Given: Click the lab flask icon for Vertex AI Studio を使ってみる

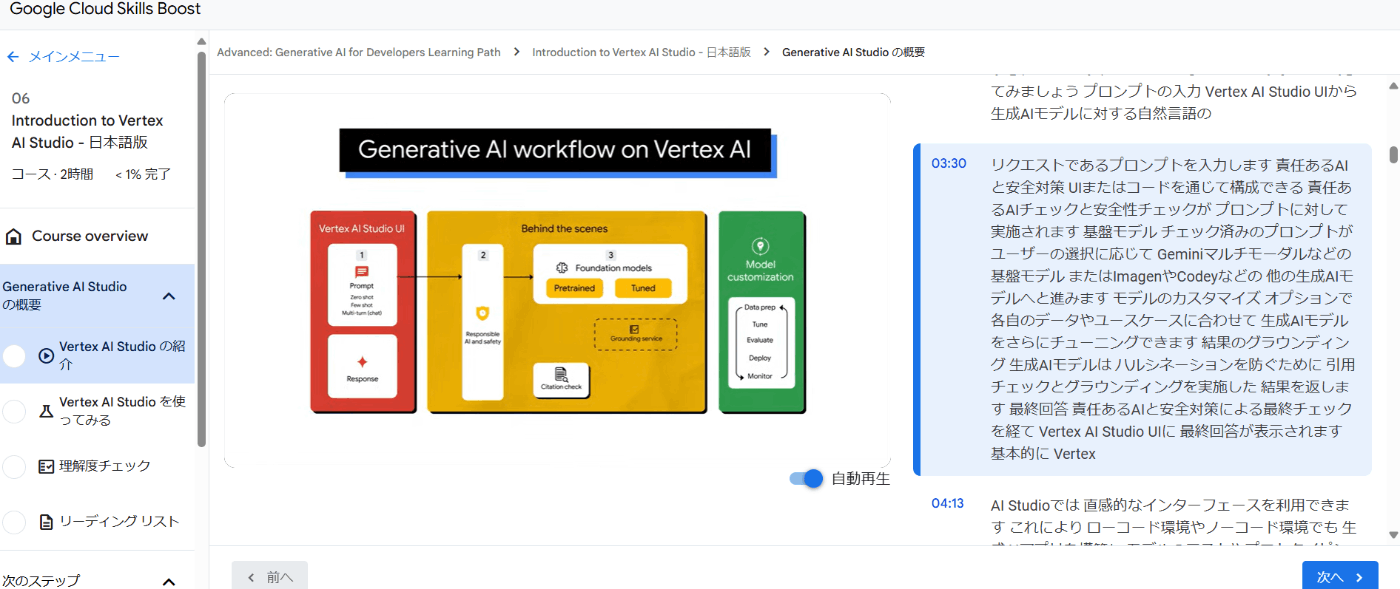Looking at the screenshot, I should click(46, 411).
